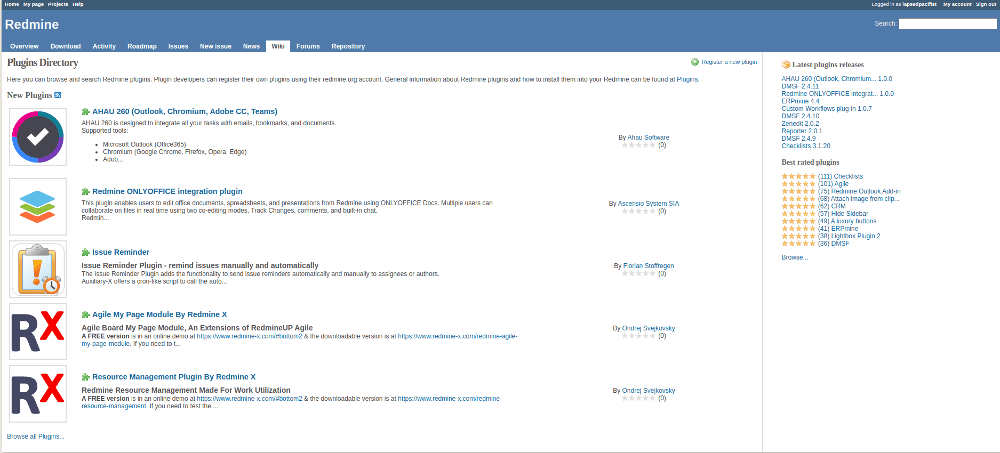The width and height of the screenshot is (1000, 453).
Task: Open the Download tab
Action: (66, 47)
